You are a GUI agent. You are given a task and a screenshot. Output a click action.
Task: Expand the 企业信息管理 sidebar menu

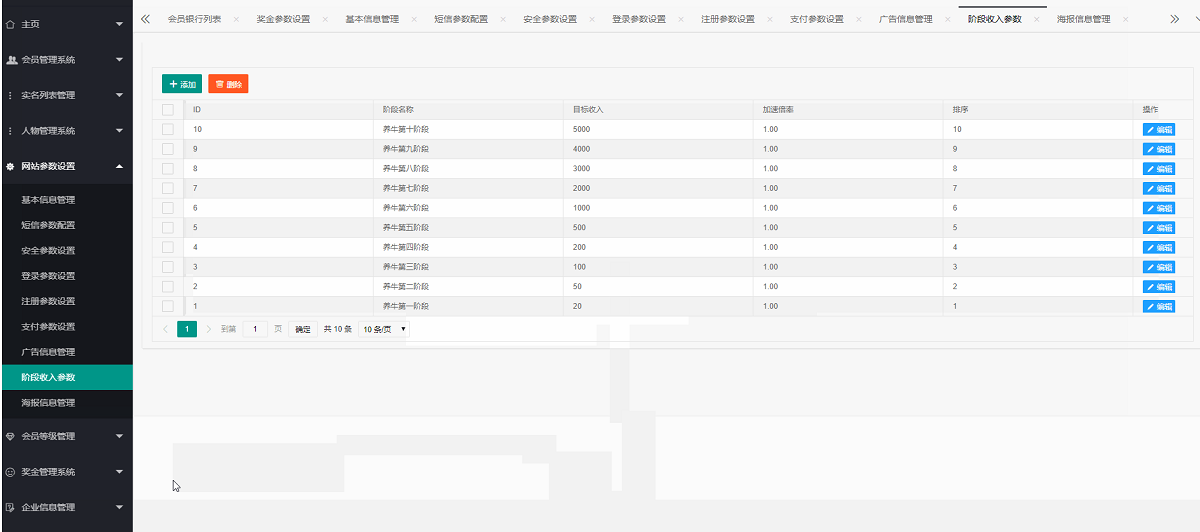pos(66,507)
